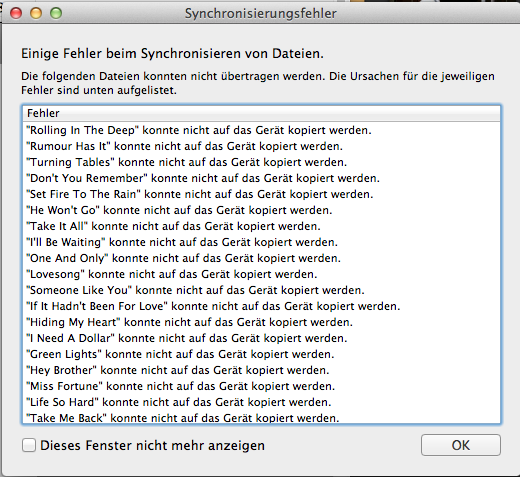
Task: Select the "Turning Tables" error entry
Action: click(x=261, y=162)
